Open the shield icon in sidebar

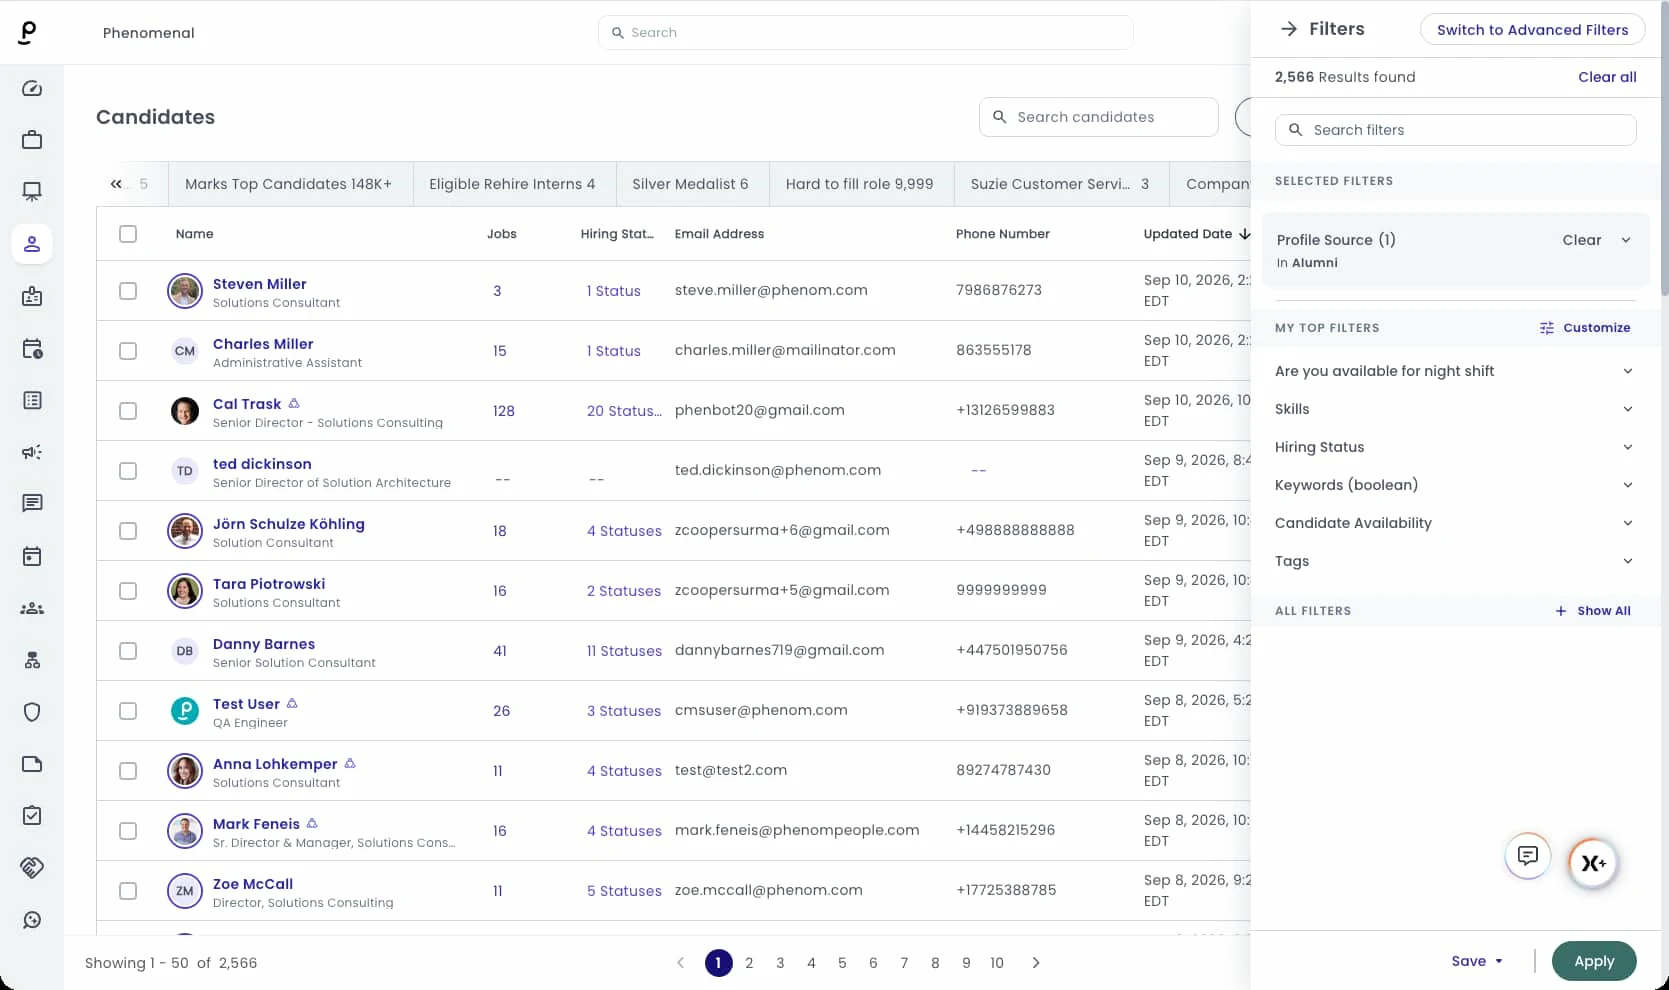32,712
